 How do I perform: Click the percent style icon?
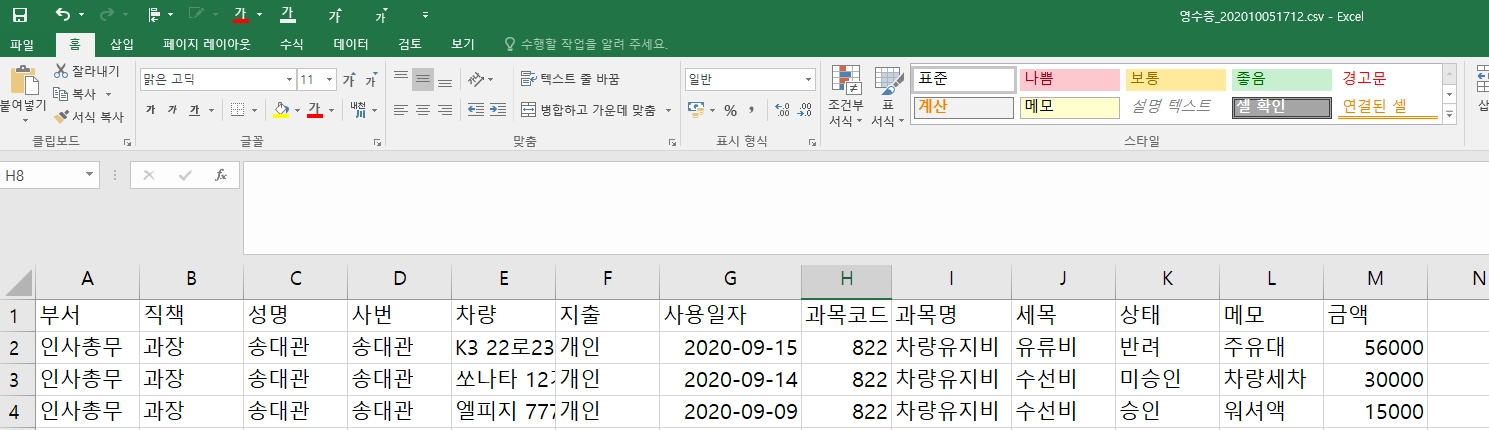point(730,110)
